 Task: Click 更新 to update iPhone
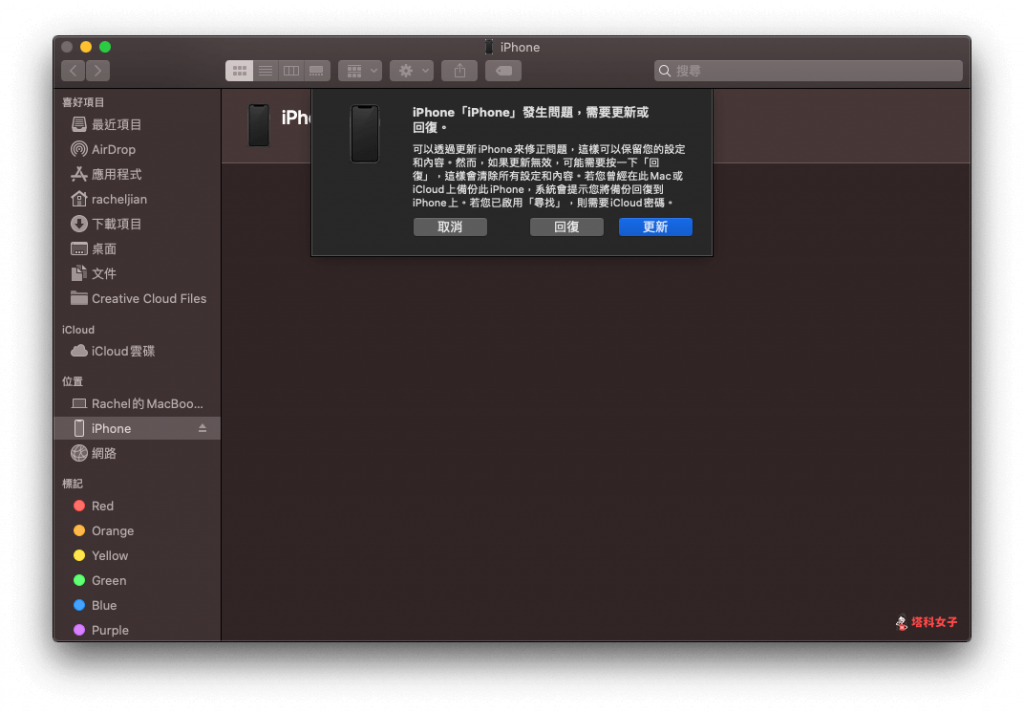[655, 227]
